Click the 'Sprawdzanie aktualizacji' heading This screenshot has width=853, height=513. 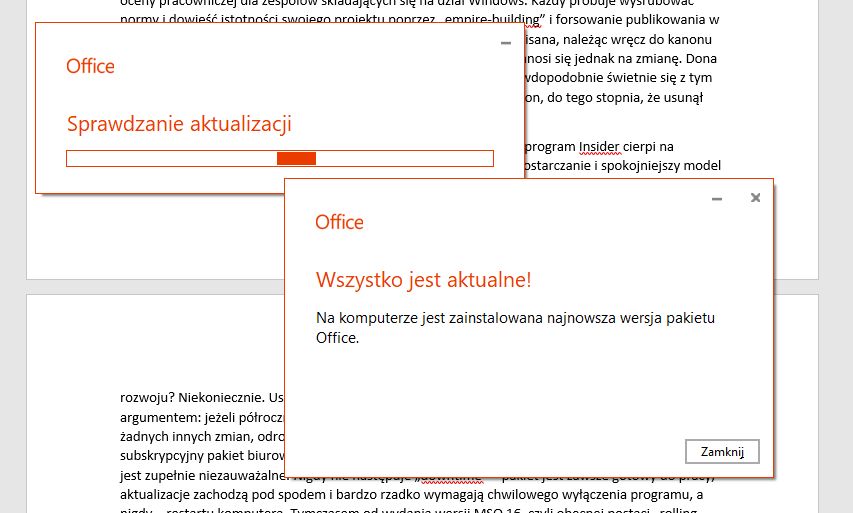pyautogui.click(x=179, y=124)
